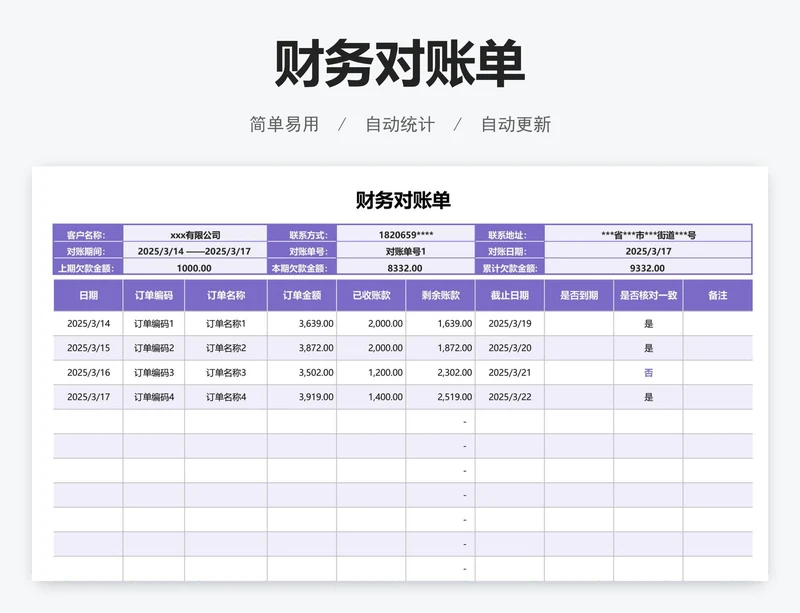Select the 联系地址 label cell

point(510,235)
